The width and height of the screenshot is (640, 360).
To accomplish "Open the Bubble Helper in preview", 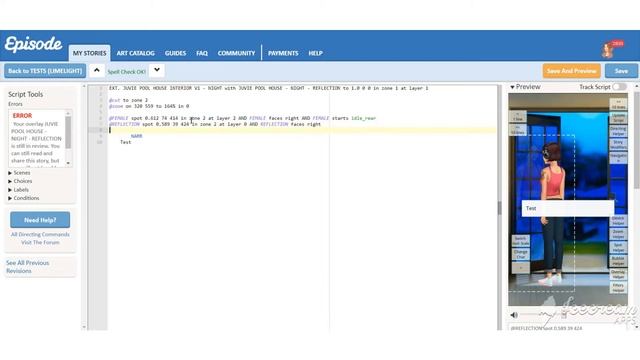I will [x=618, y=261].
